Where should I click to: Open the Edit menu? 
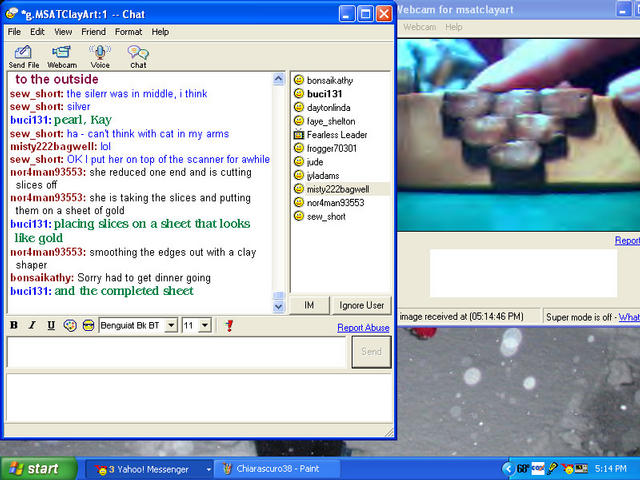(x=37, y=32)
